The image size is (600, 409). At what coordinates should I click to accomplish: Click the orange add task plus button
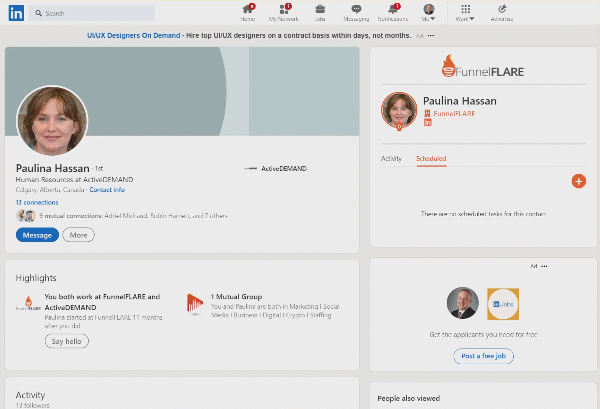point(579,181)
